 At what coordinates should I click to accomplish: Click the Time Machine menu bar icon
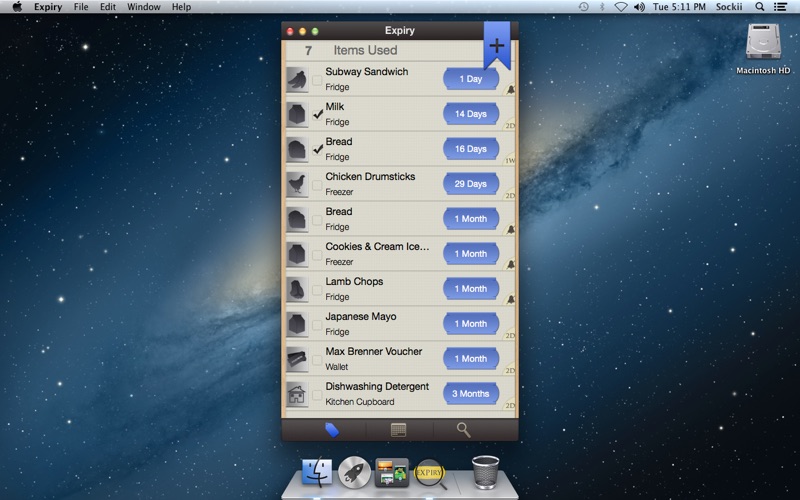click(x=584, y=7)
